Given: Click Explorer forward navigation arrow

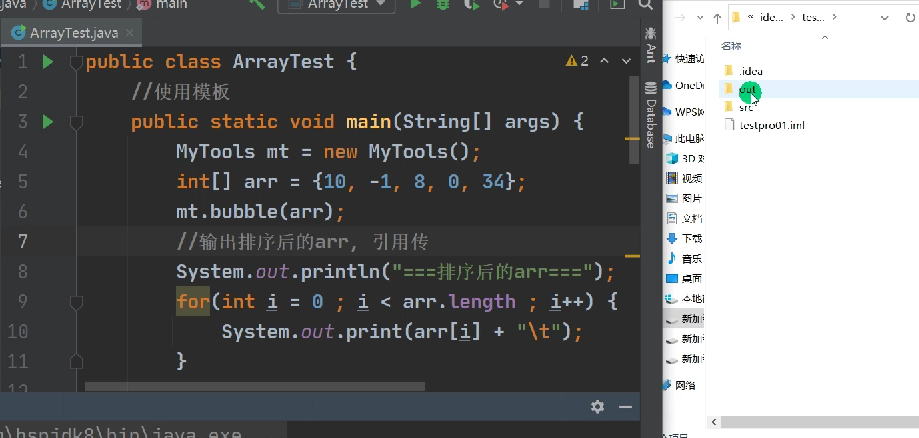Looking at the screenshot, I should [680, 18].
